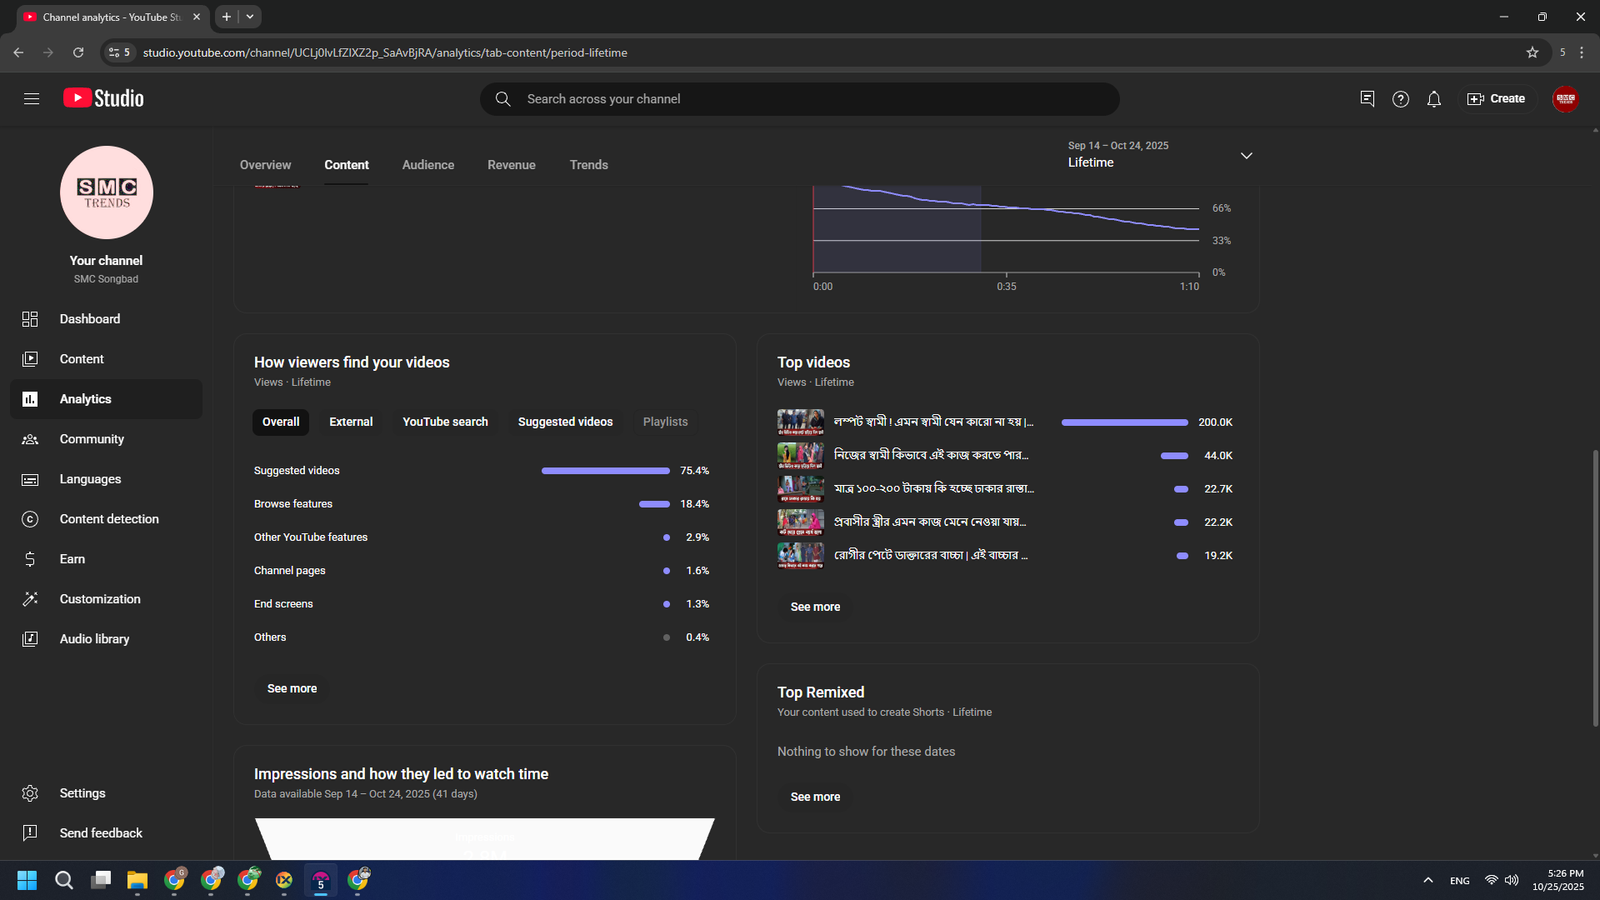The height and width of the screenshot is (900, 1600).
Task: Open the thumbnail of the 22.2K views video
Action: [801, 522]
